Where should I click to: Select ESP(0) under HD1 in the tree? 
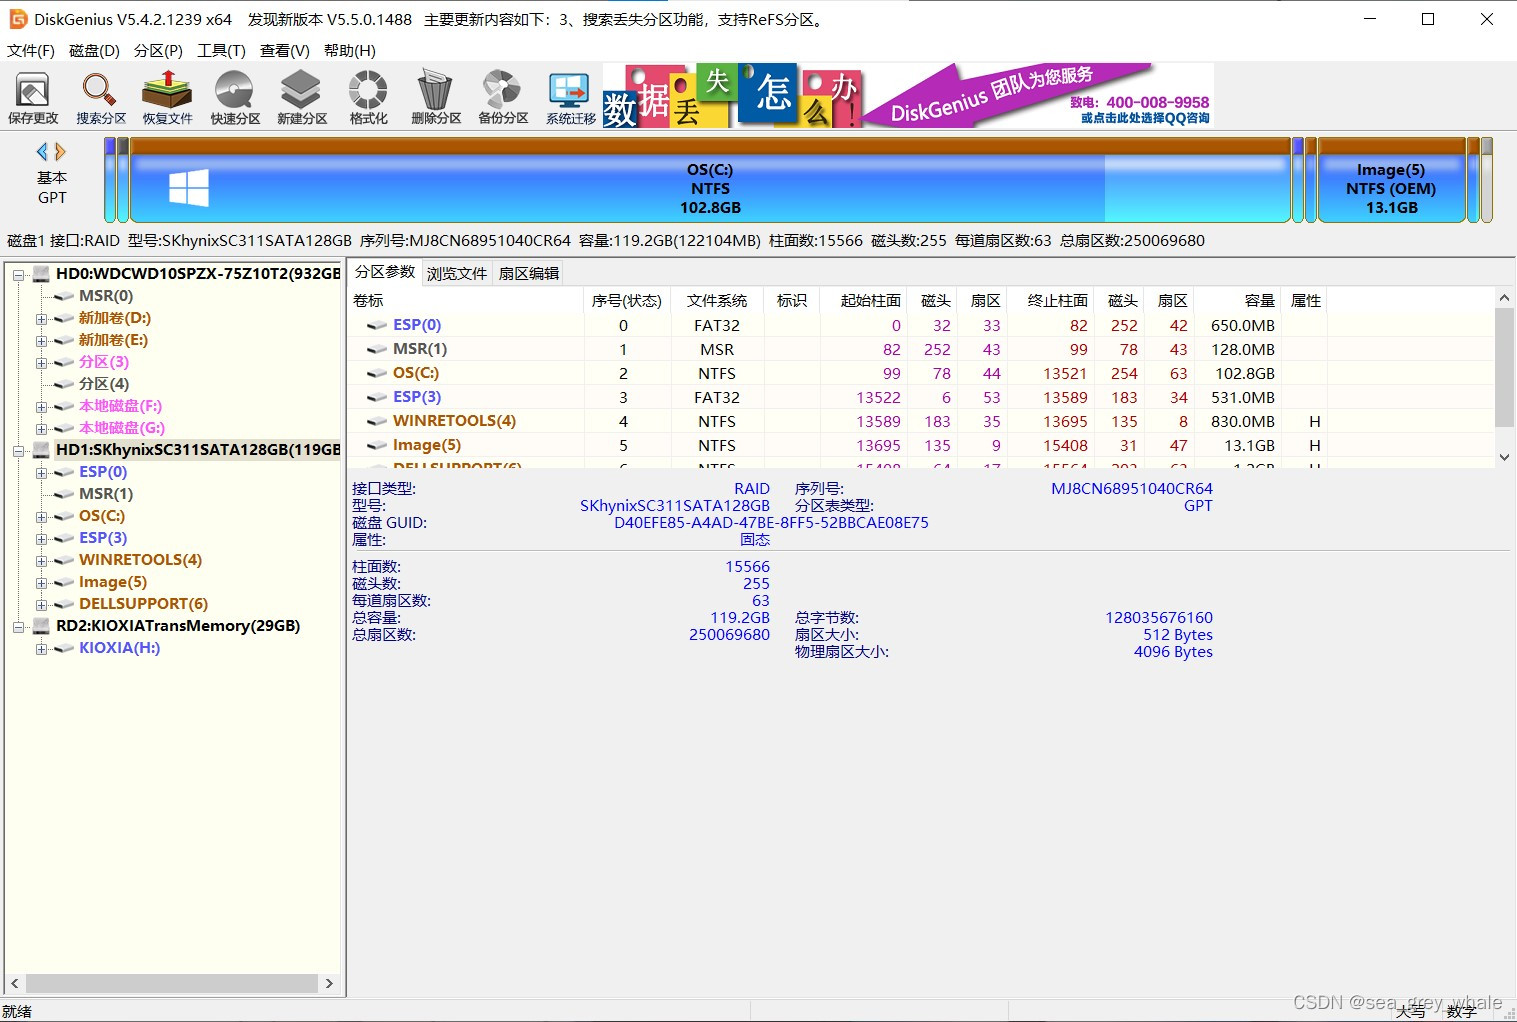pyautogui.click(x=103, y=472)
